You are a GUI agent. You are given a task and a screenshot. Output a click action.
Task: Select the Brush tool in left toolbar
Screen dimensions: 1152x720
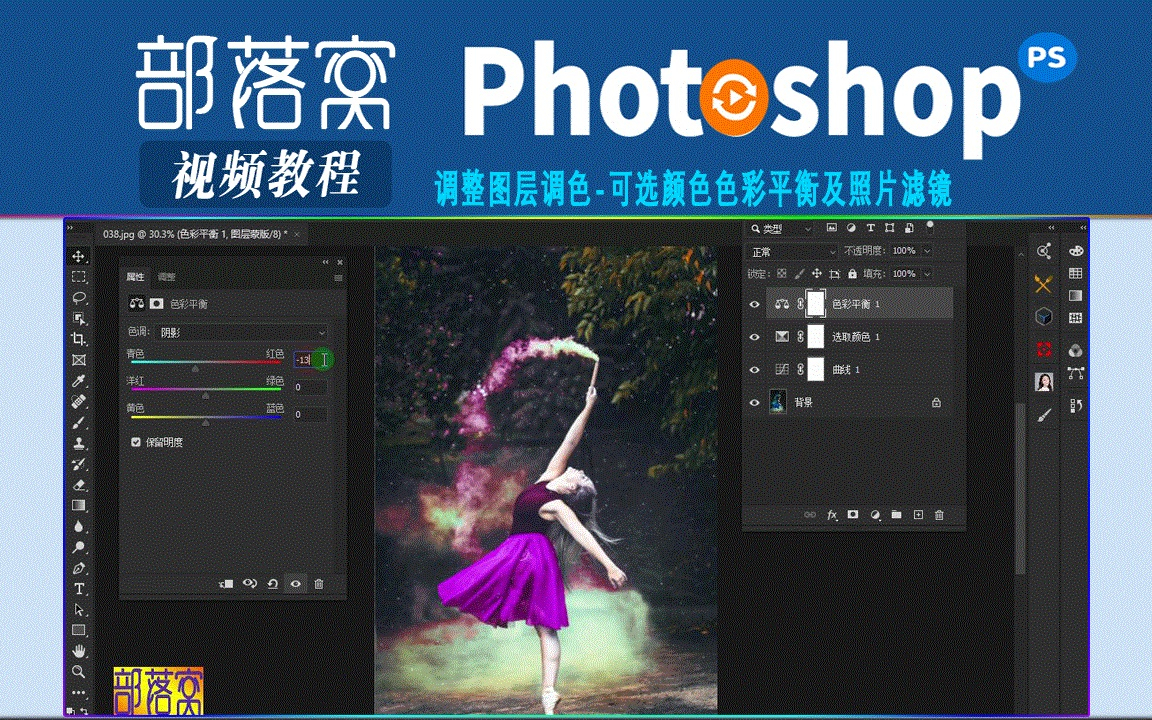(79, 422)
